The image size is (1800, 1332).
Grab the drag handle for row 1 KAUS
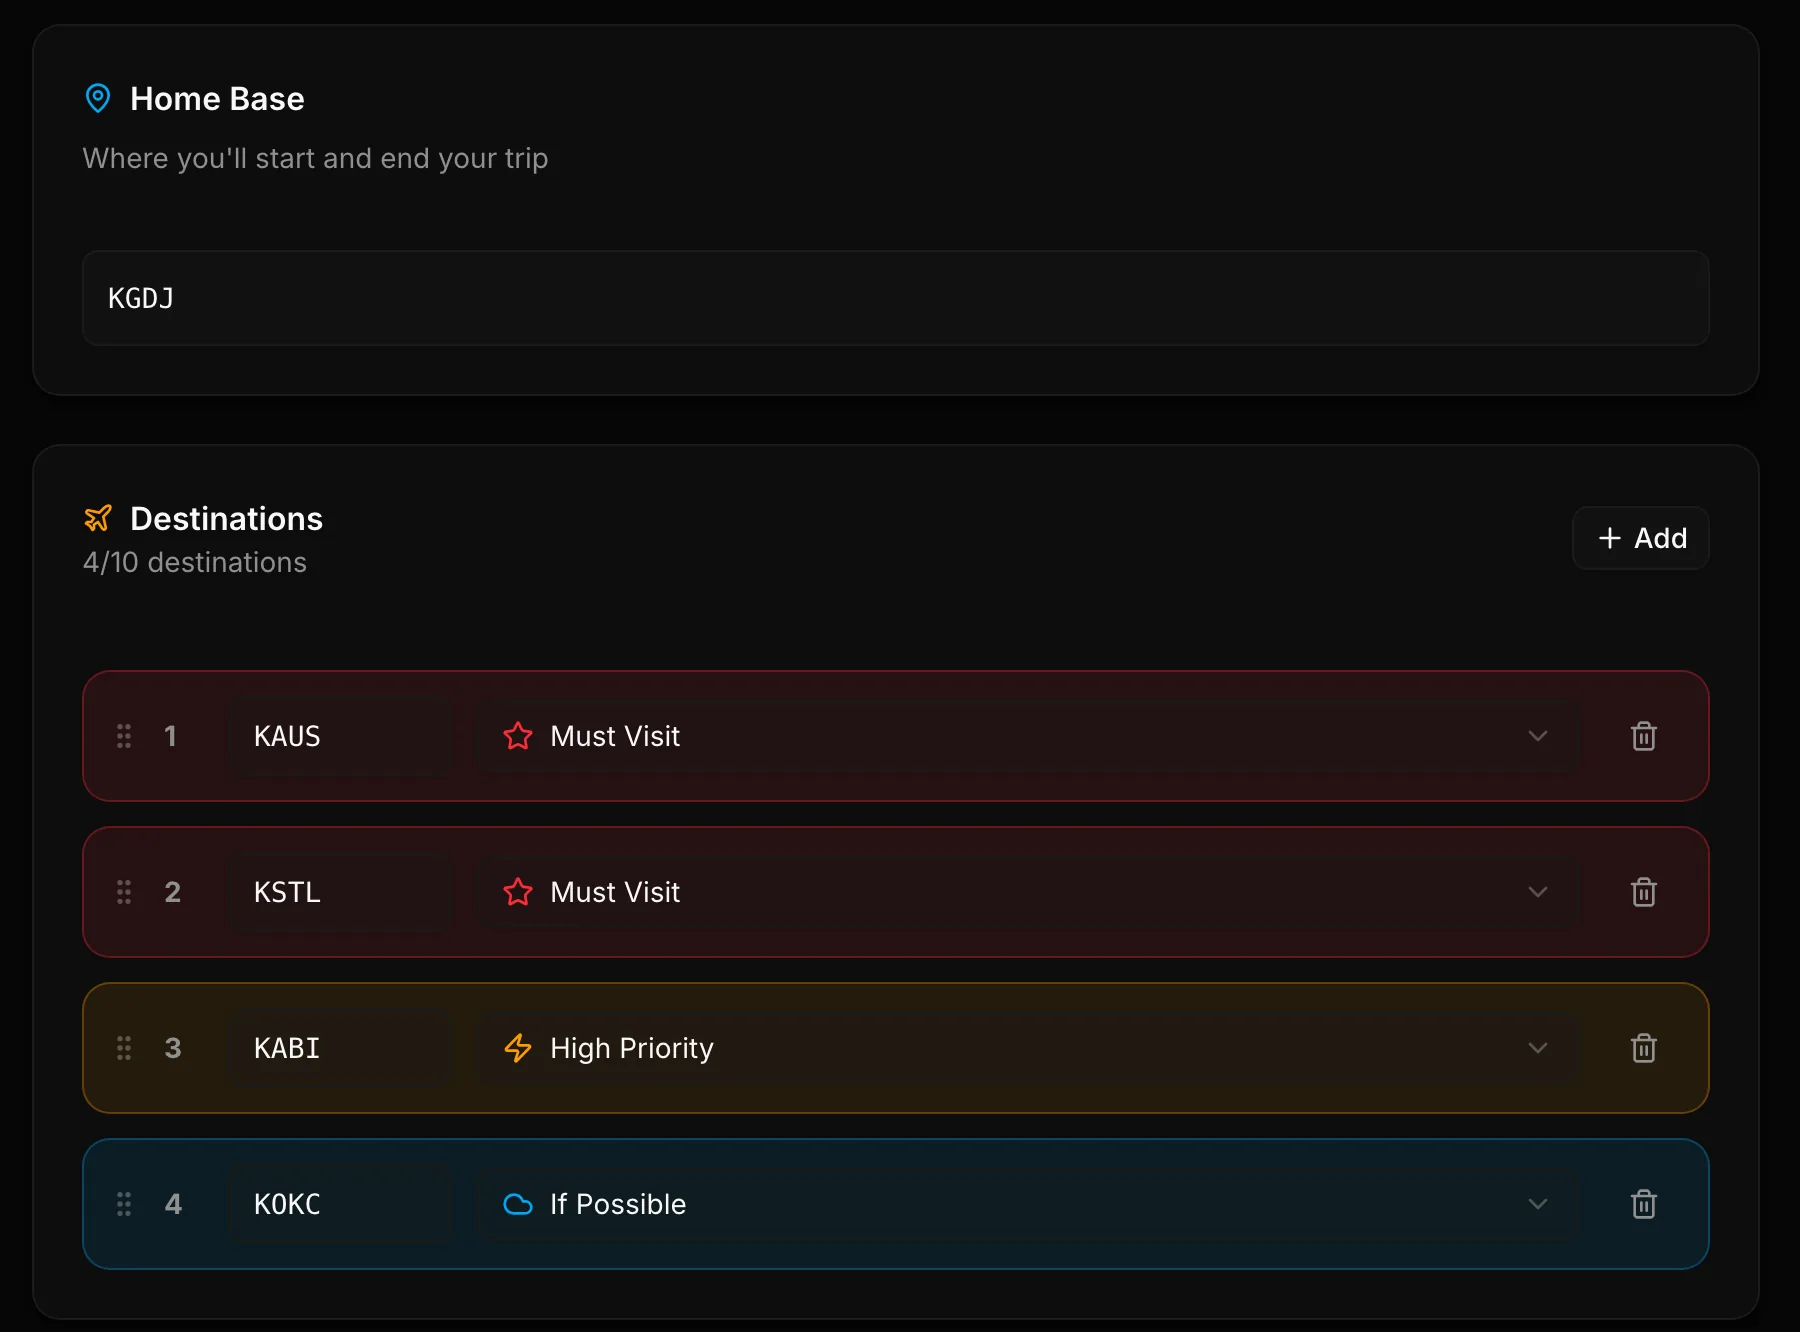(124, 736)
